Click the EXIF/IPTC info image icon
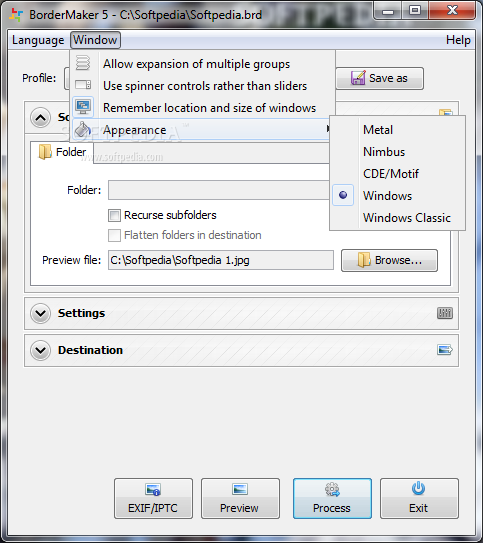This screenshot has height=543, width=483. tap(153, 490)
